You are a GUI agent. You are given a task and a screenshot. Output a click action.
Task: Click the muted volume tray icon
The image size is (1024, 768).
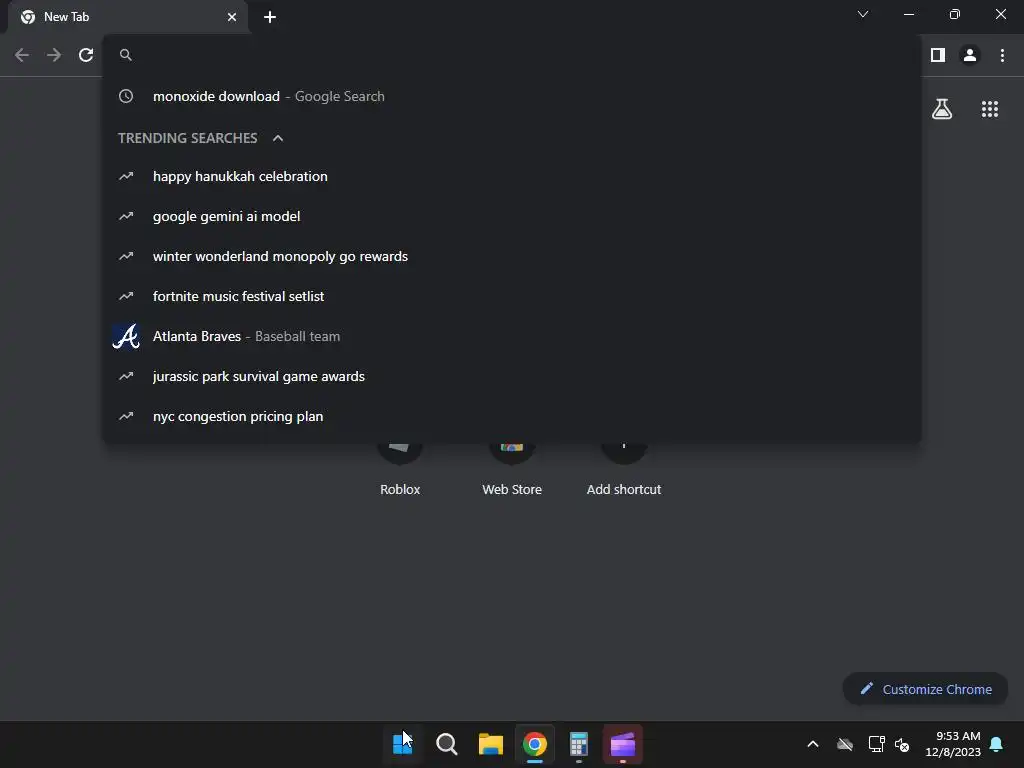coord(902,744)
